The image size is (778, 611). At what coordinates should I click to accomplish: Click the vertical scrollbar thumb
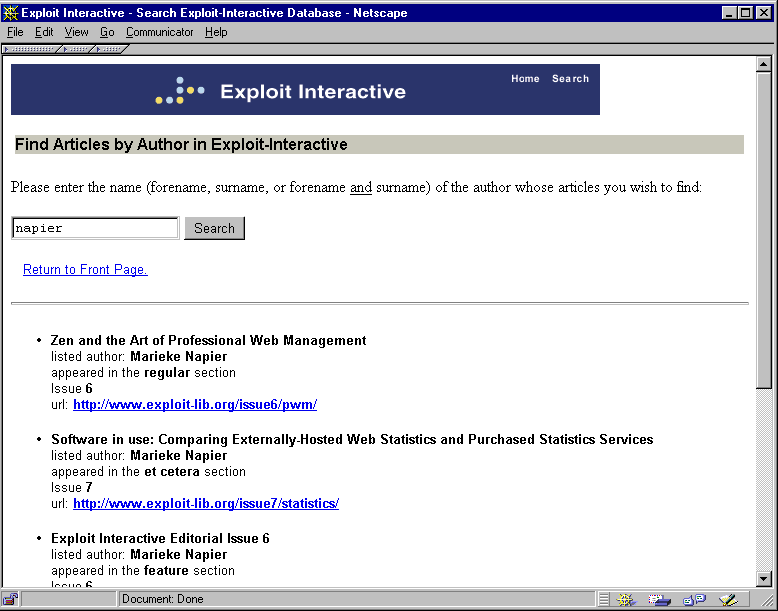[763, 230]
